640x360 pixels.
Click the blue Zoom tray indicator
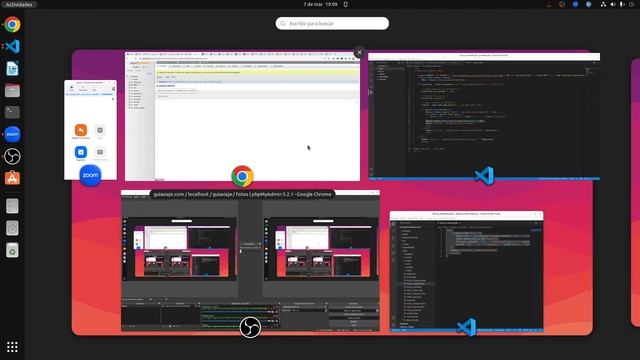pos(575,4)
